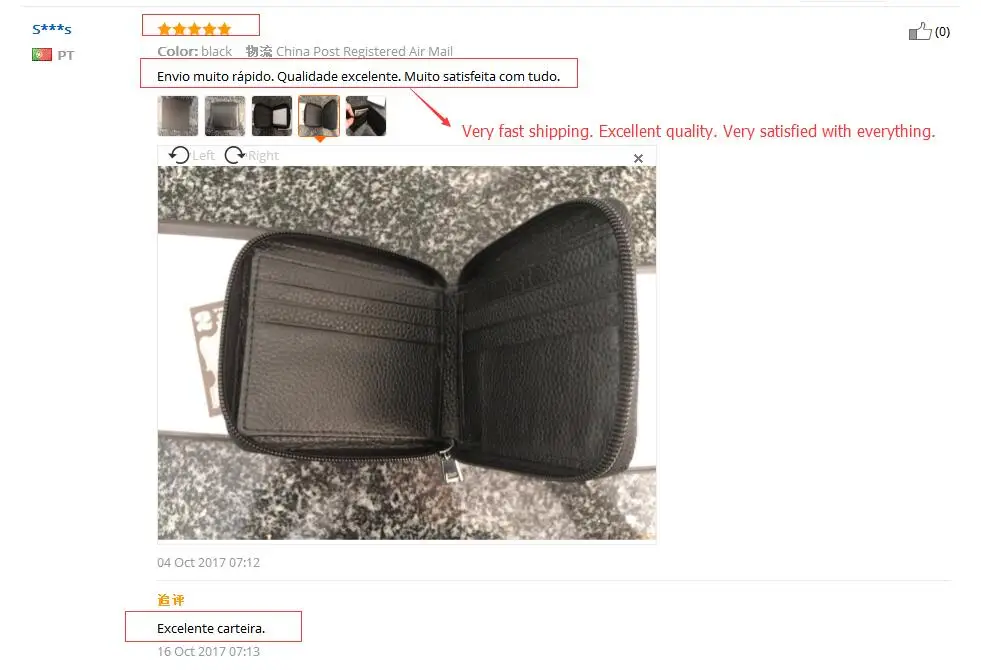Open the fifth review photo thumbnail
Image resolution: width=981 pixels, height=670 pixels.
pos(366,116)
